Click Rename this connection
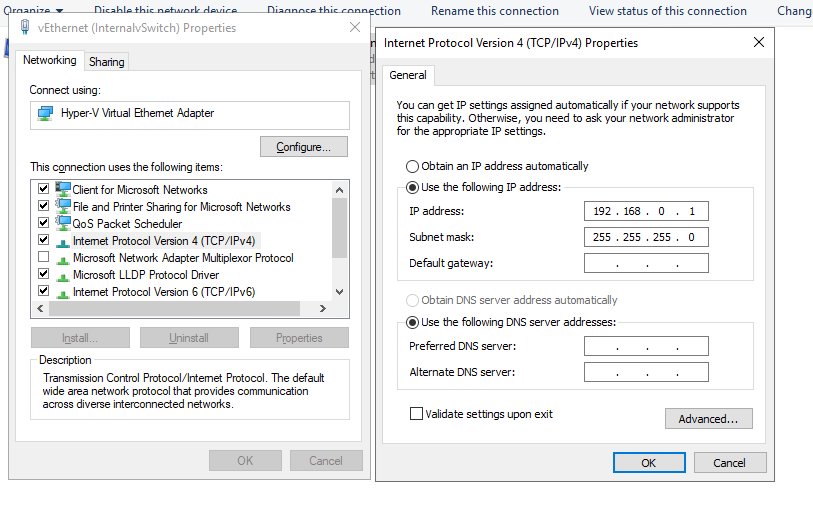Image resolution: width=813 pixels, height=515 pixels. (495, 11)
